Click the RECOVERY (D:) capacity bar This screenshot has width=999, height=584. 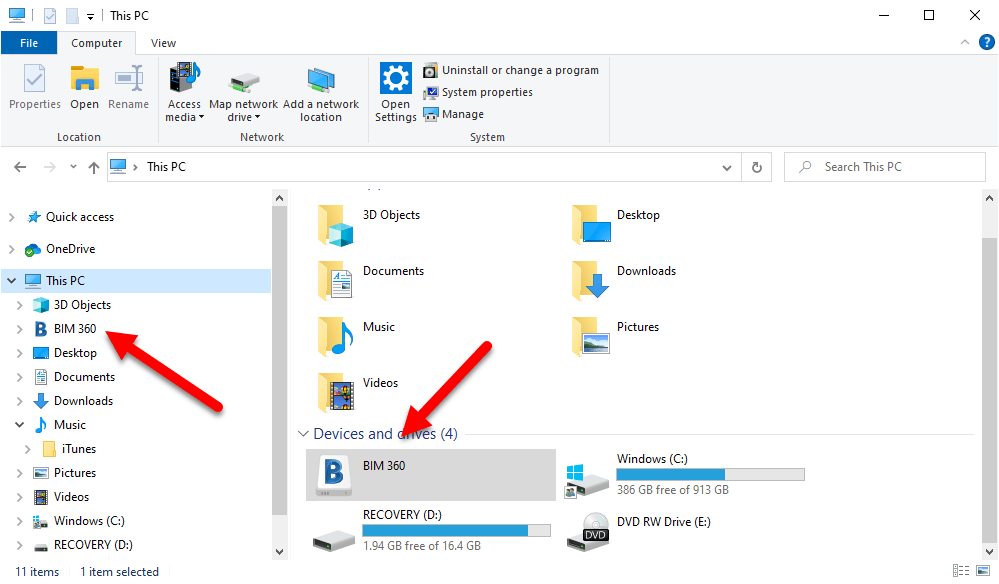(456, 531)
